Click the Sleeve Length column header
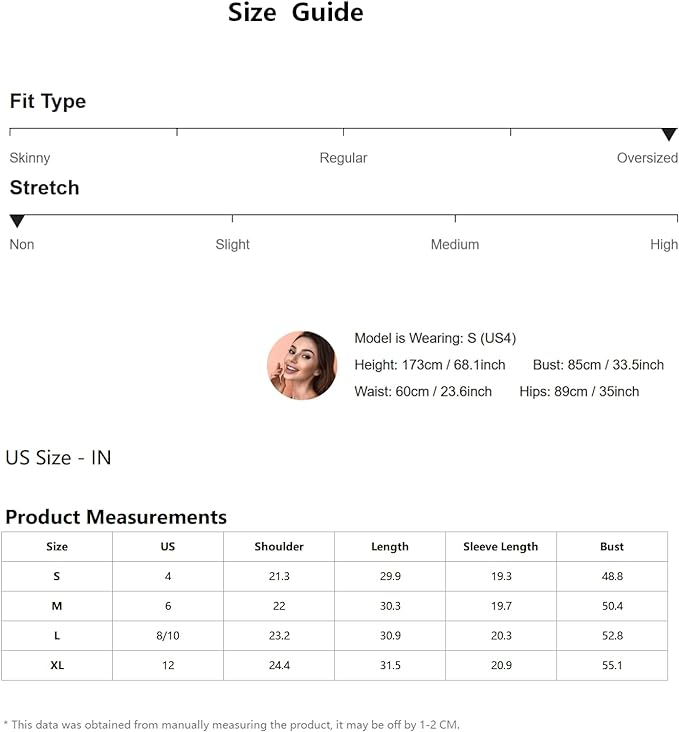679x732 pixels. (x=500, y=547)
